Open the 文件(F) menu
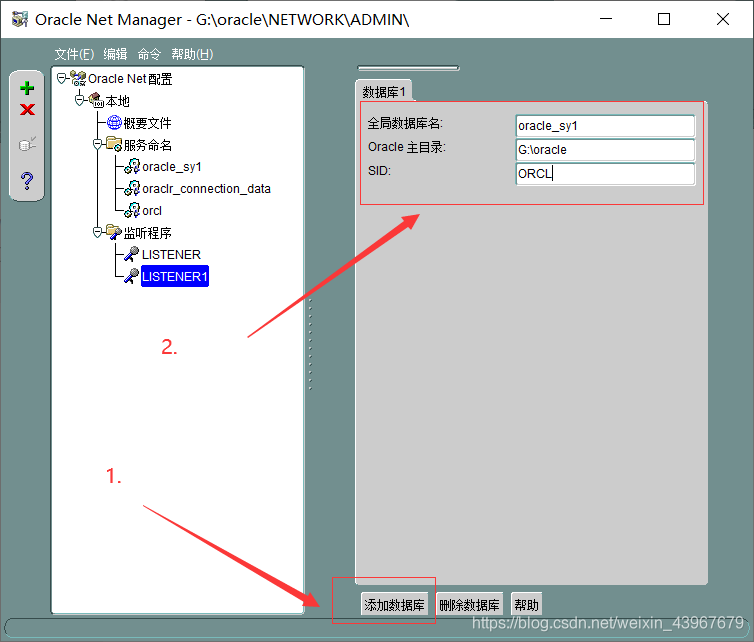 (74, 54)
